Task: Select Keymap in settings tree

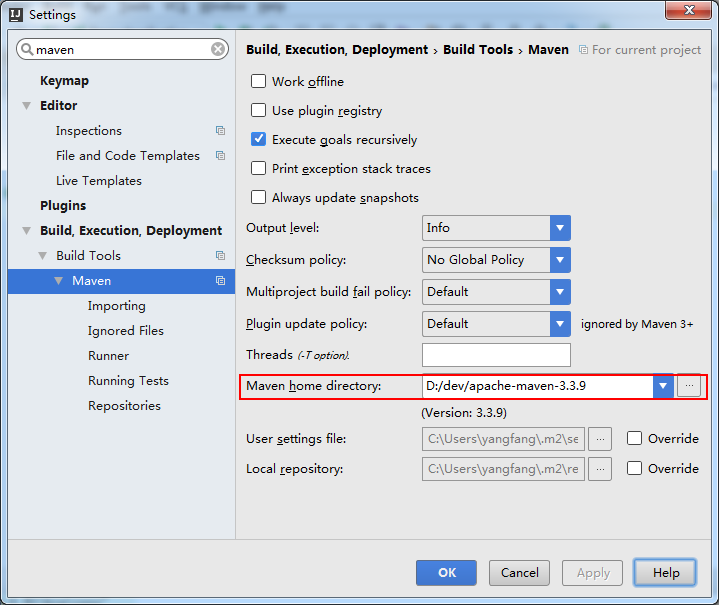Action: click(x=65, y=81)
